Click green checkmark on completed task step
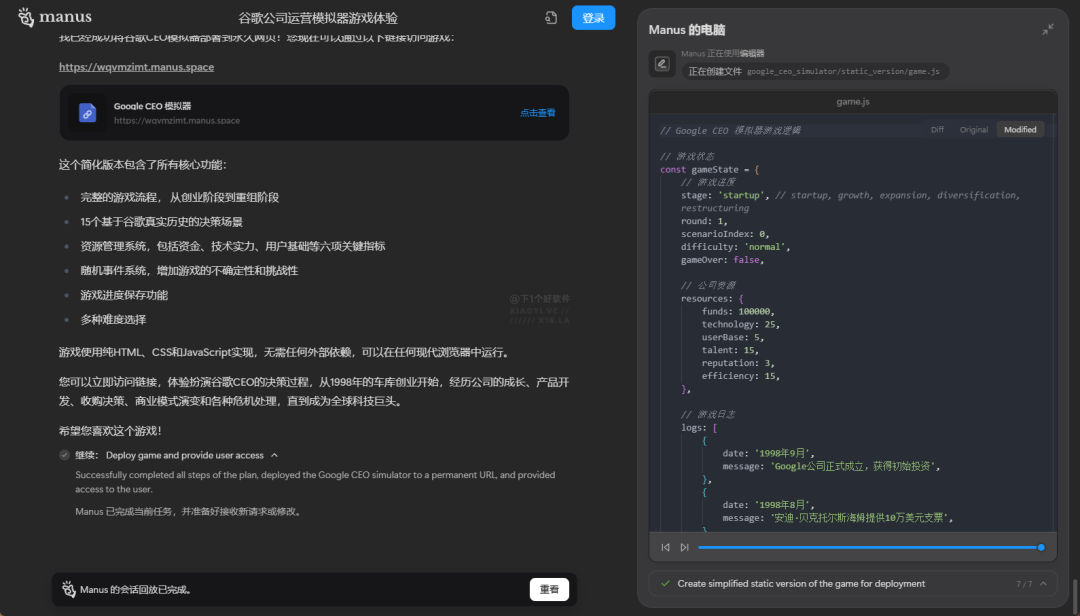Viewport: 1080px width, 616px height. 665,583
